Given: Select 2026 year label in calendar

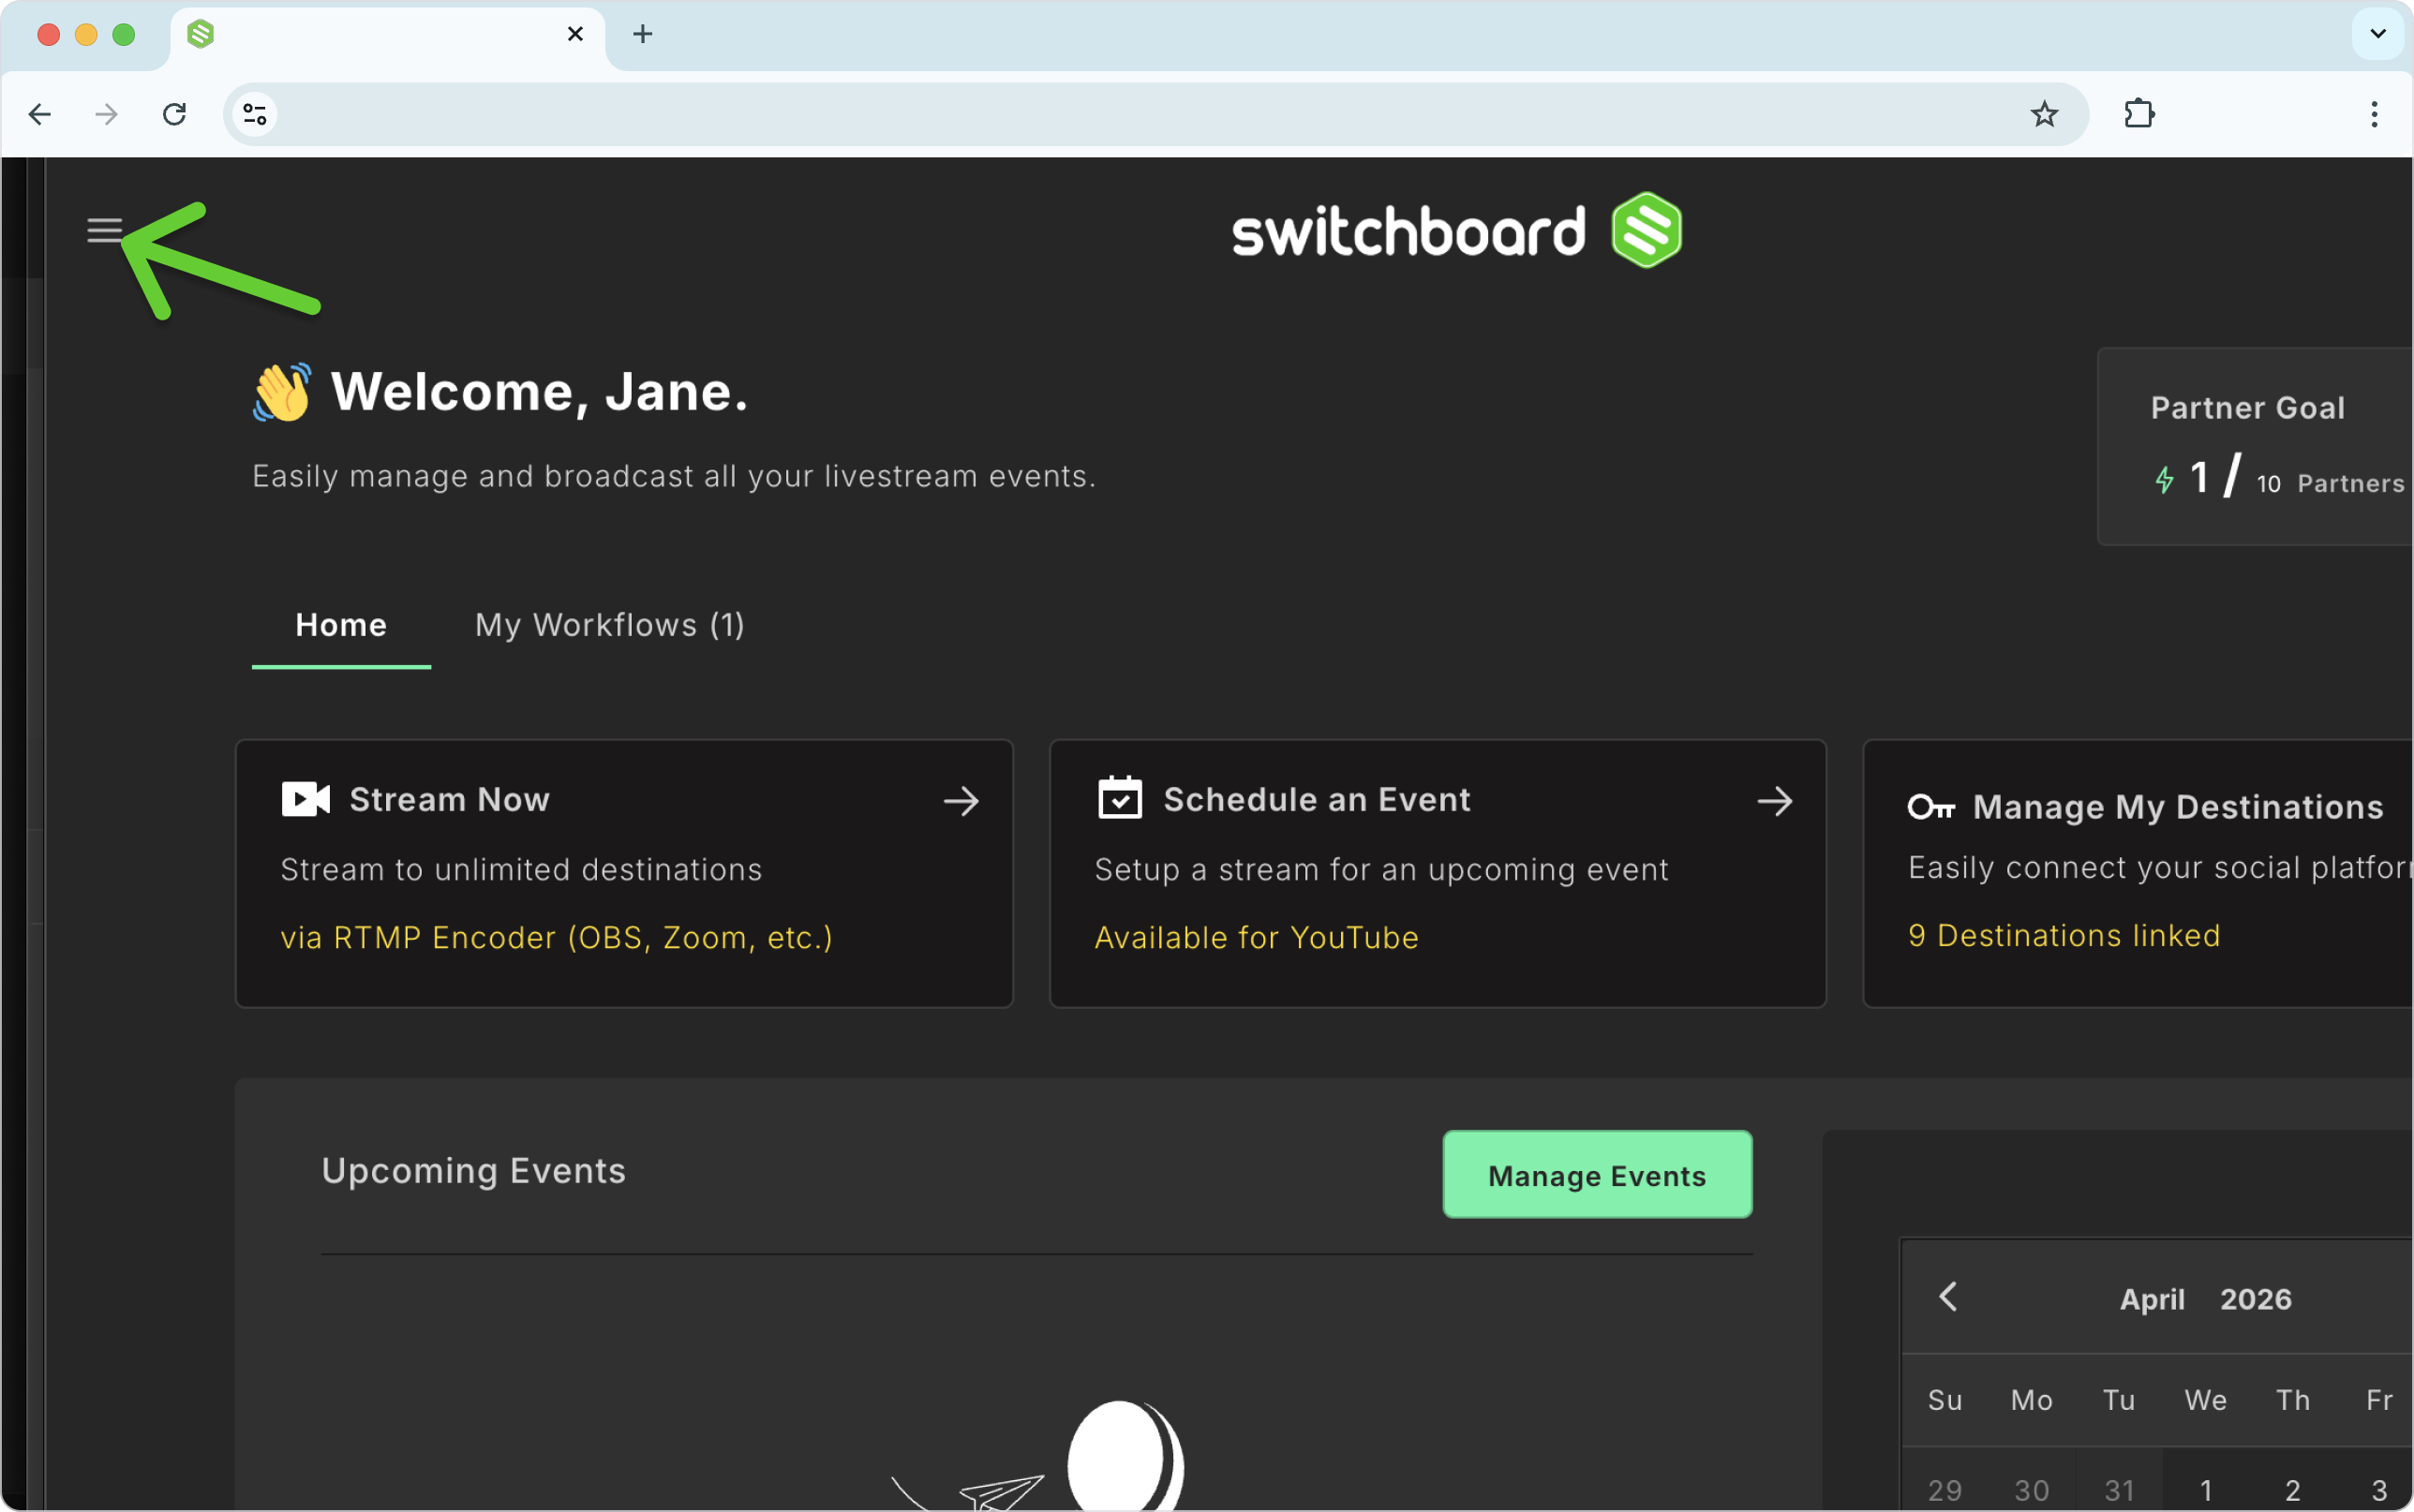Looking at the screenshot, I should coord(2256,1299).
